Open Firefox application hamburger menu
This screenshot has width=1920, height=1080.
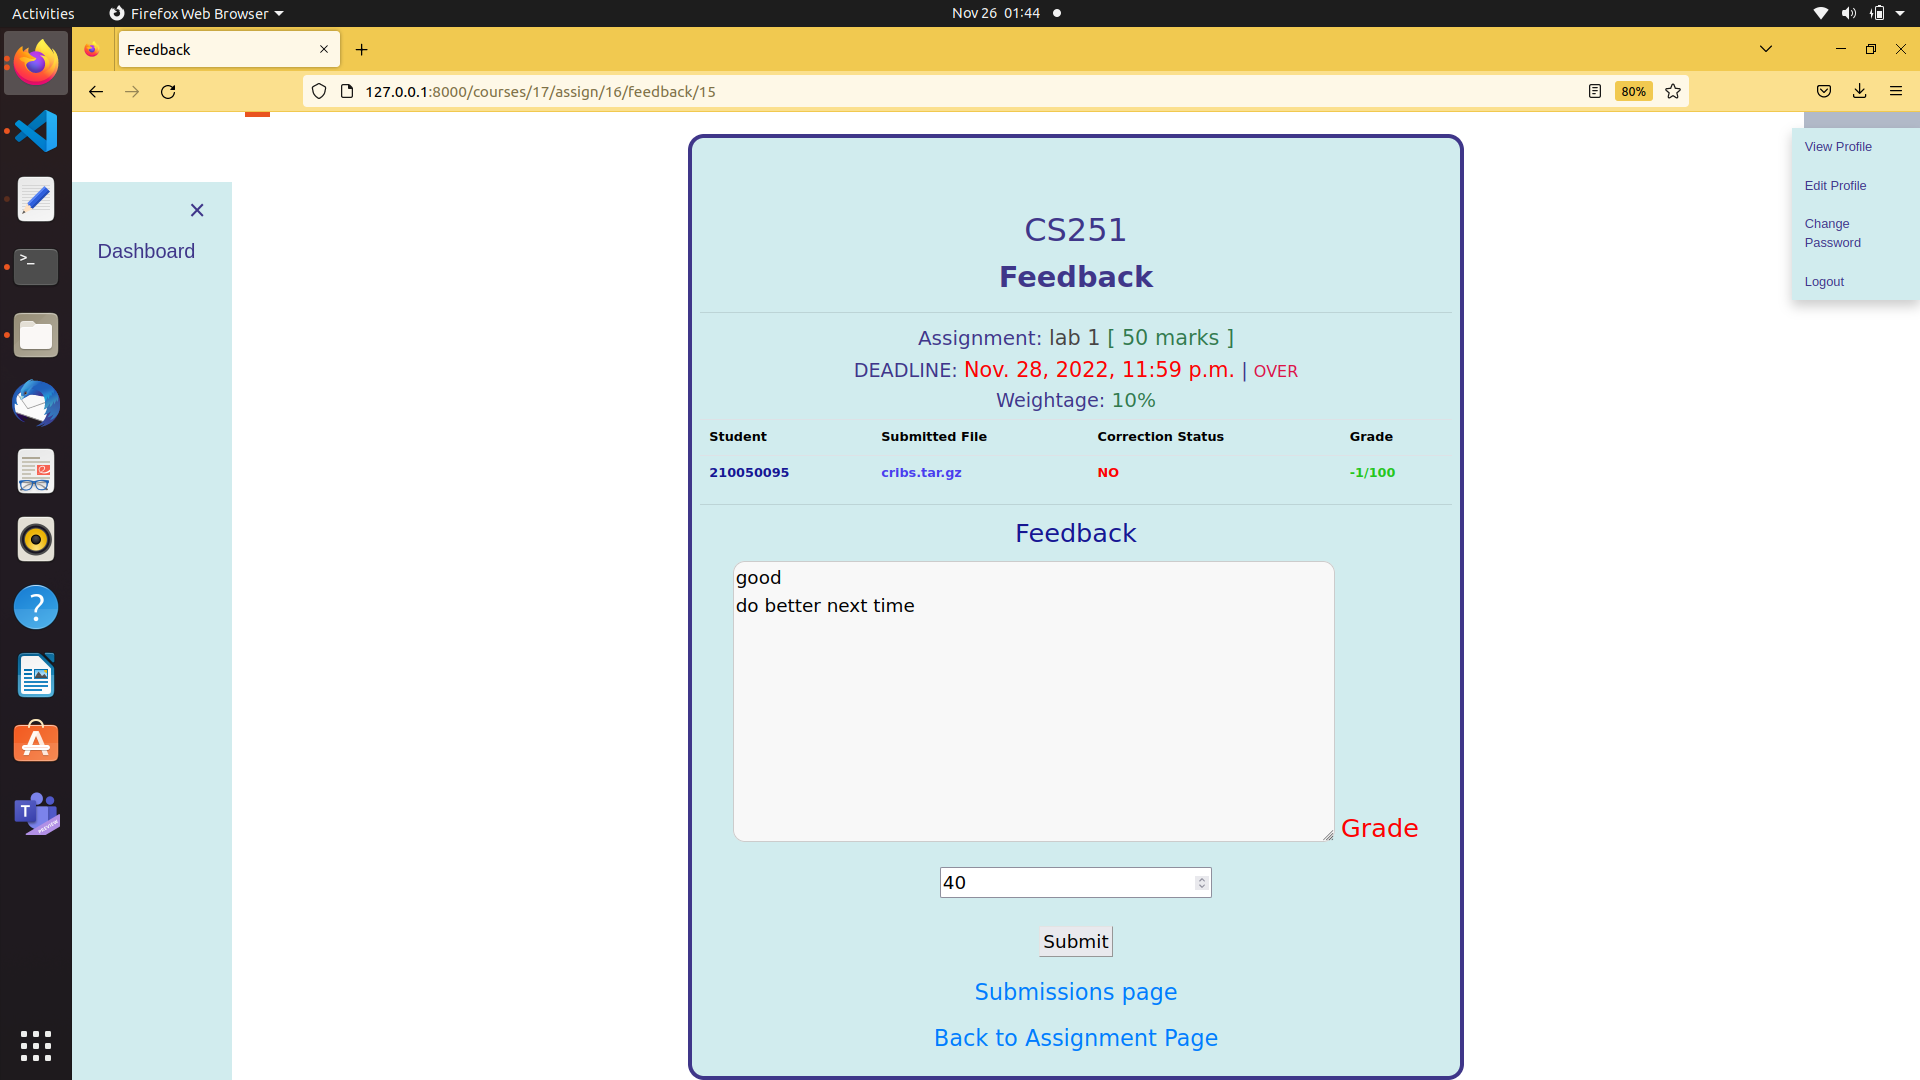click(1896, 91)
